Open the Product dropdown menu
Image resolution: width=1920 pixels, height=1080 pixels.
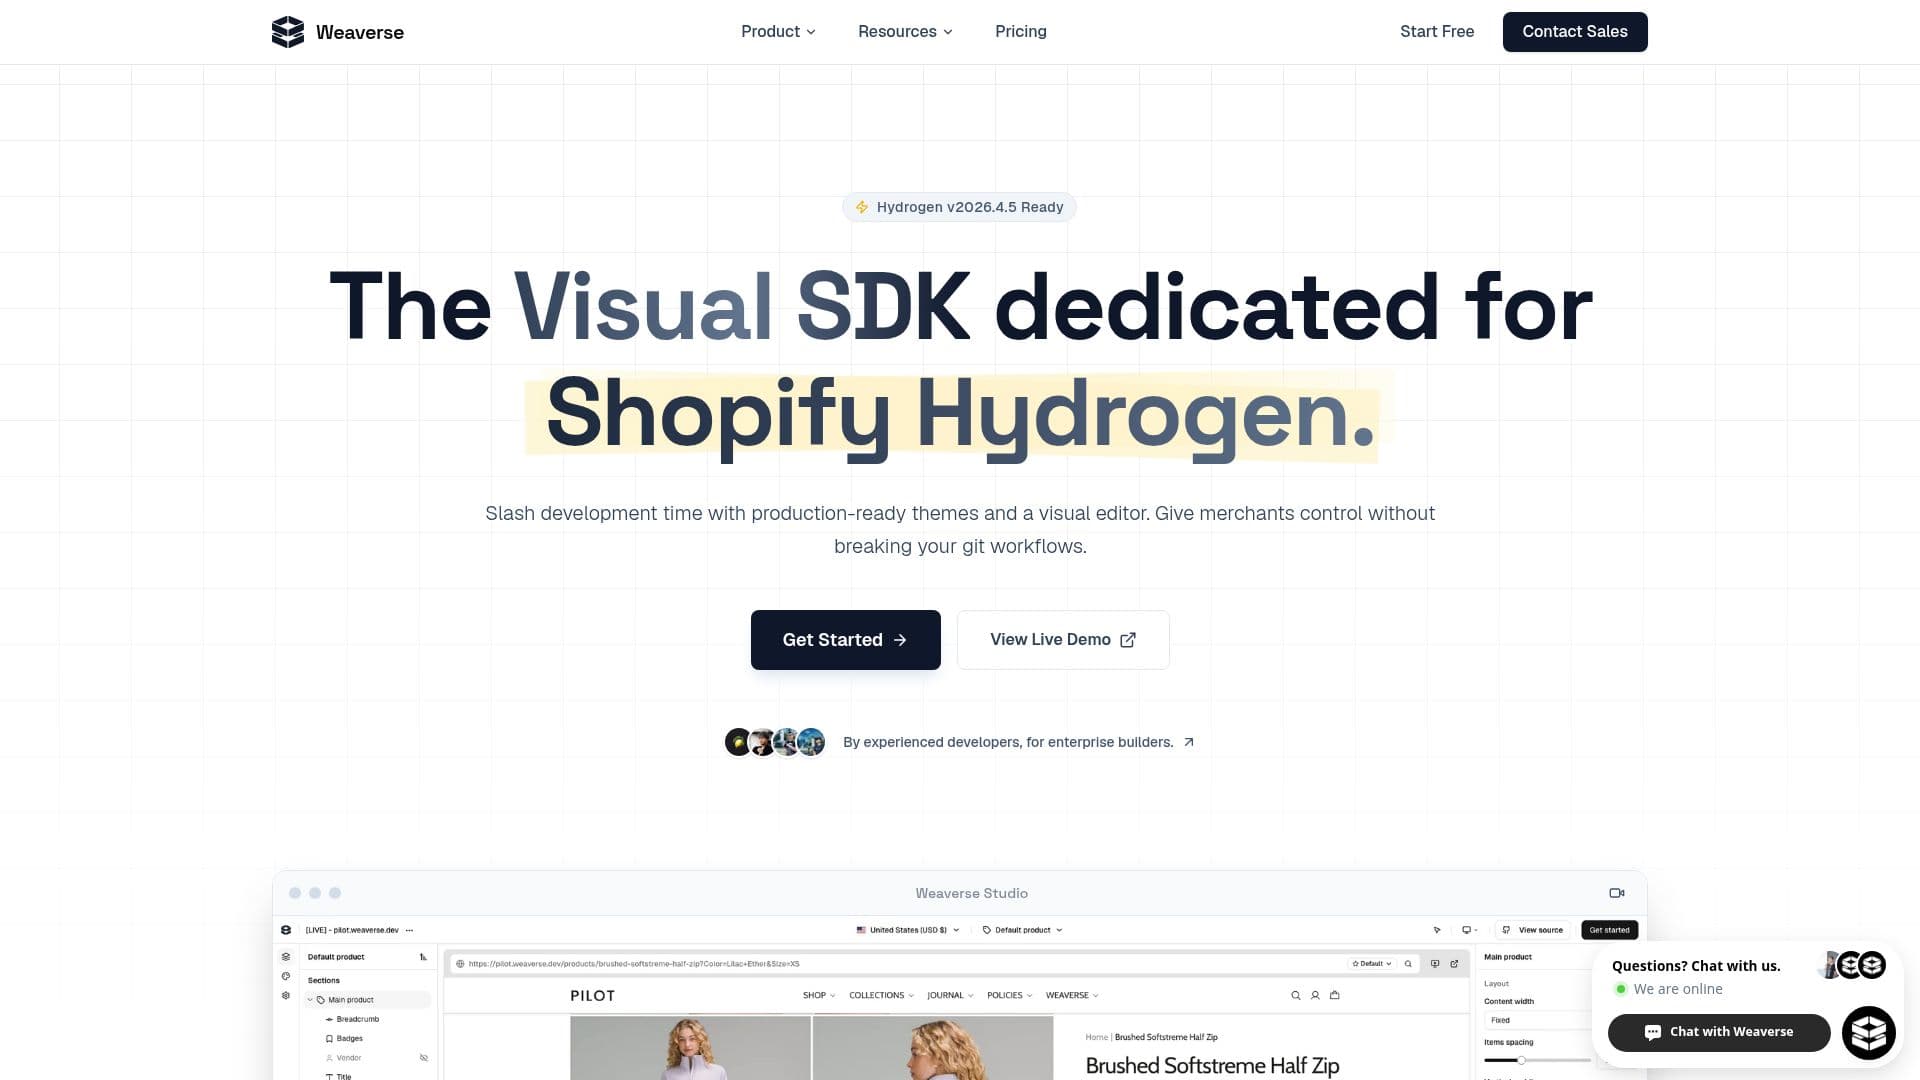[778, 32]
